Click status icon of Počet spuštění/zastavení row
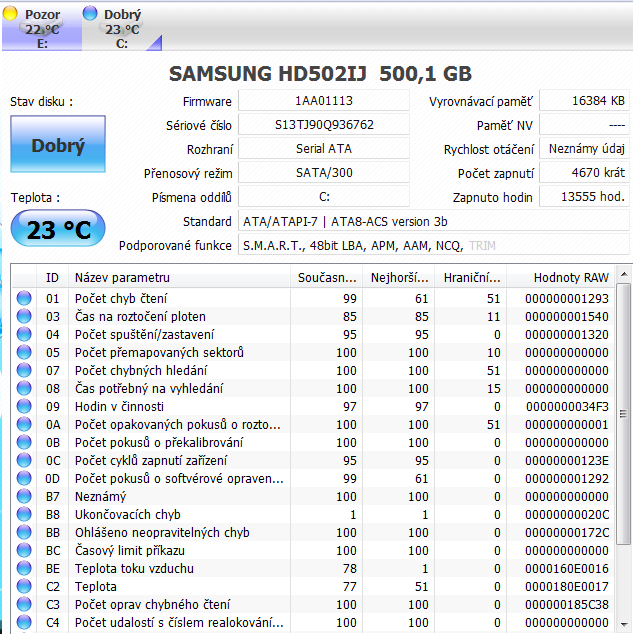 pyautogui.click(x=24, y=334)
